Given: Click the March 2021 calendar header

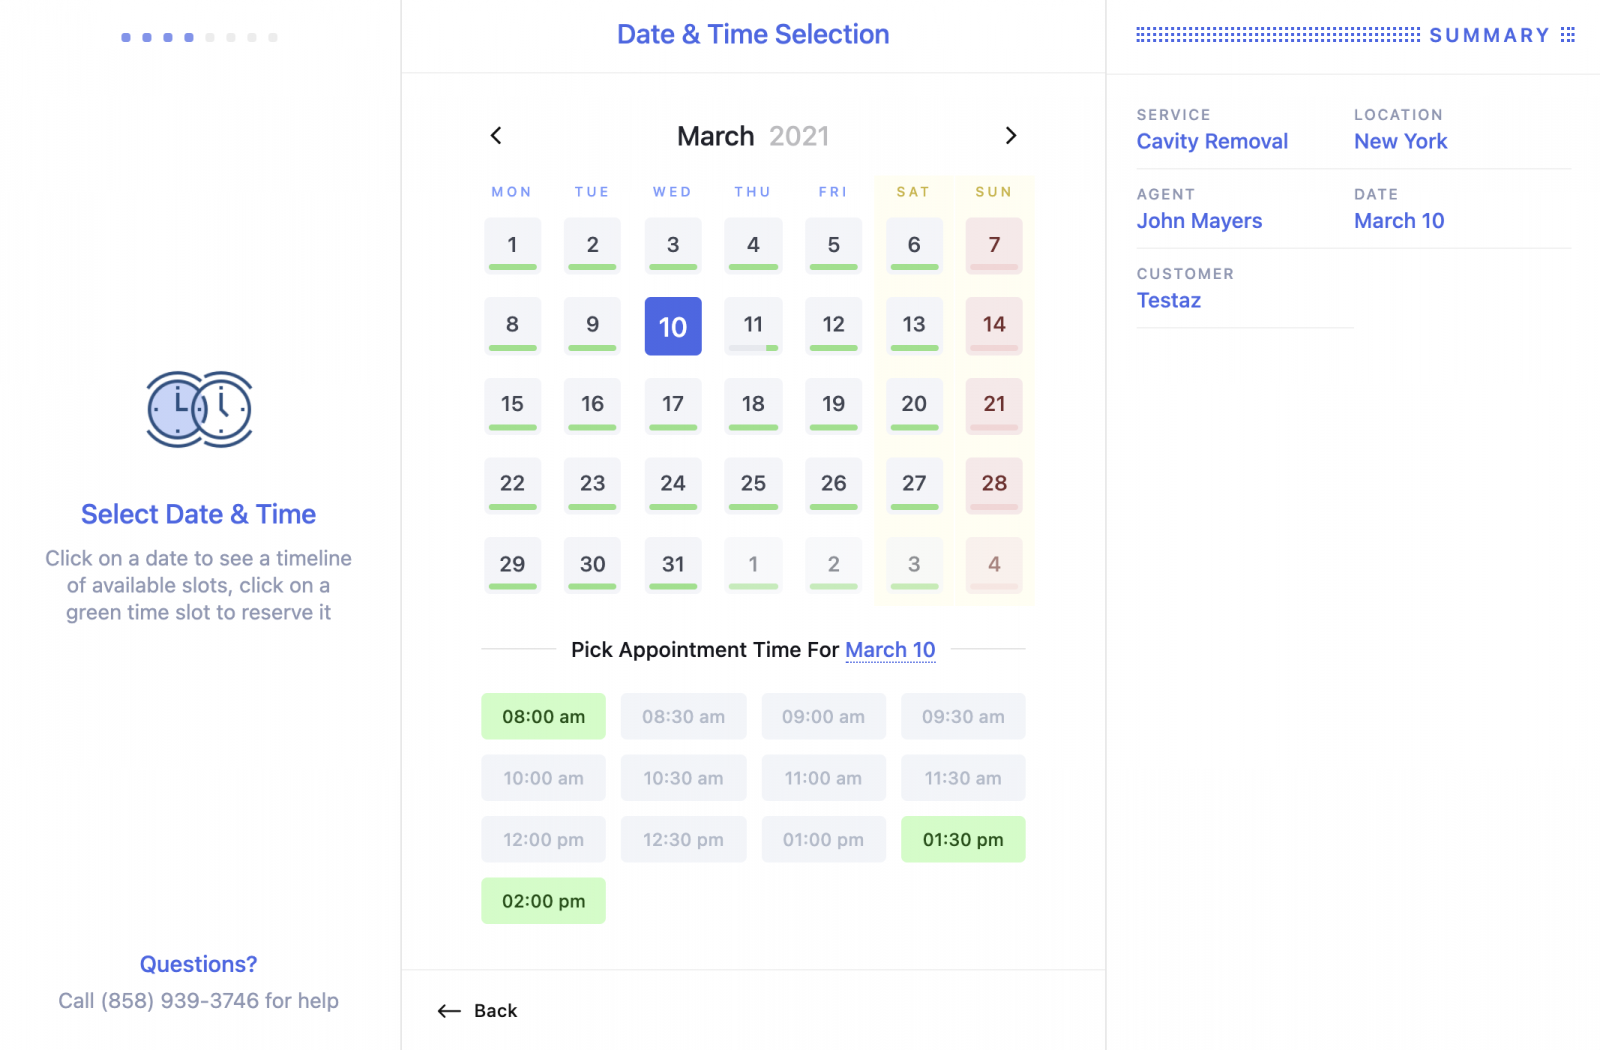Looking at the screenshot, I should point(753,135).
